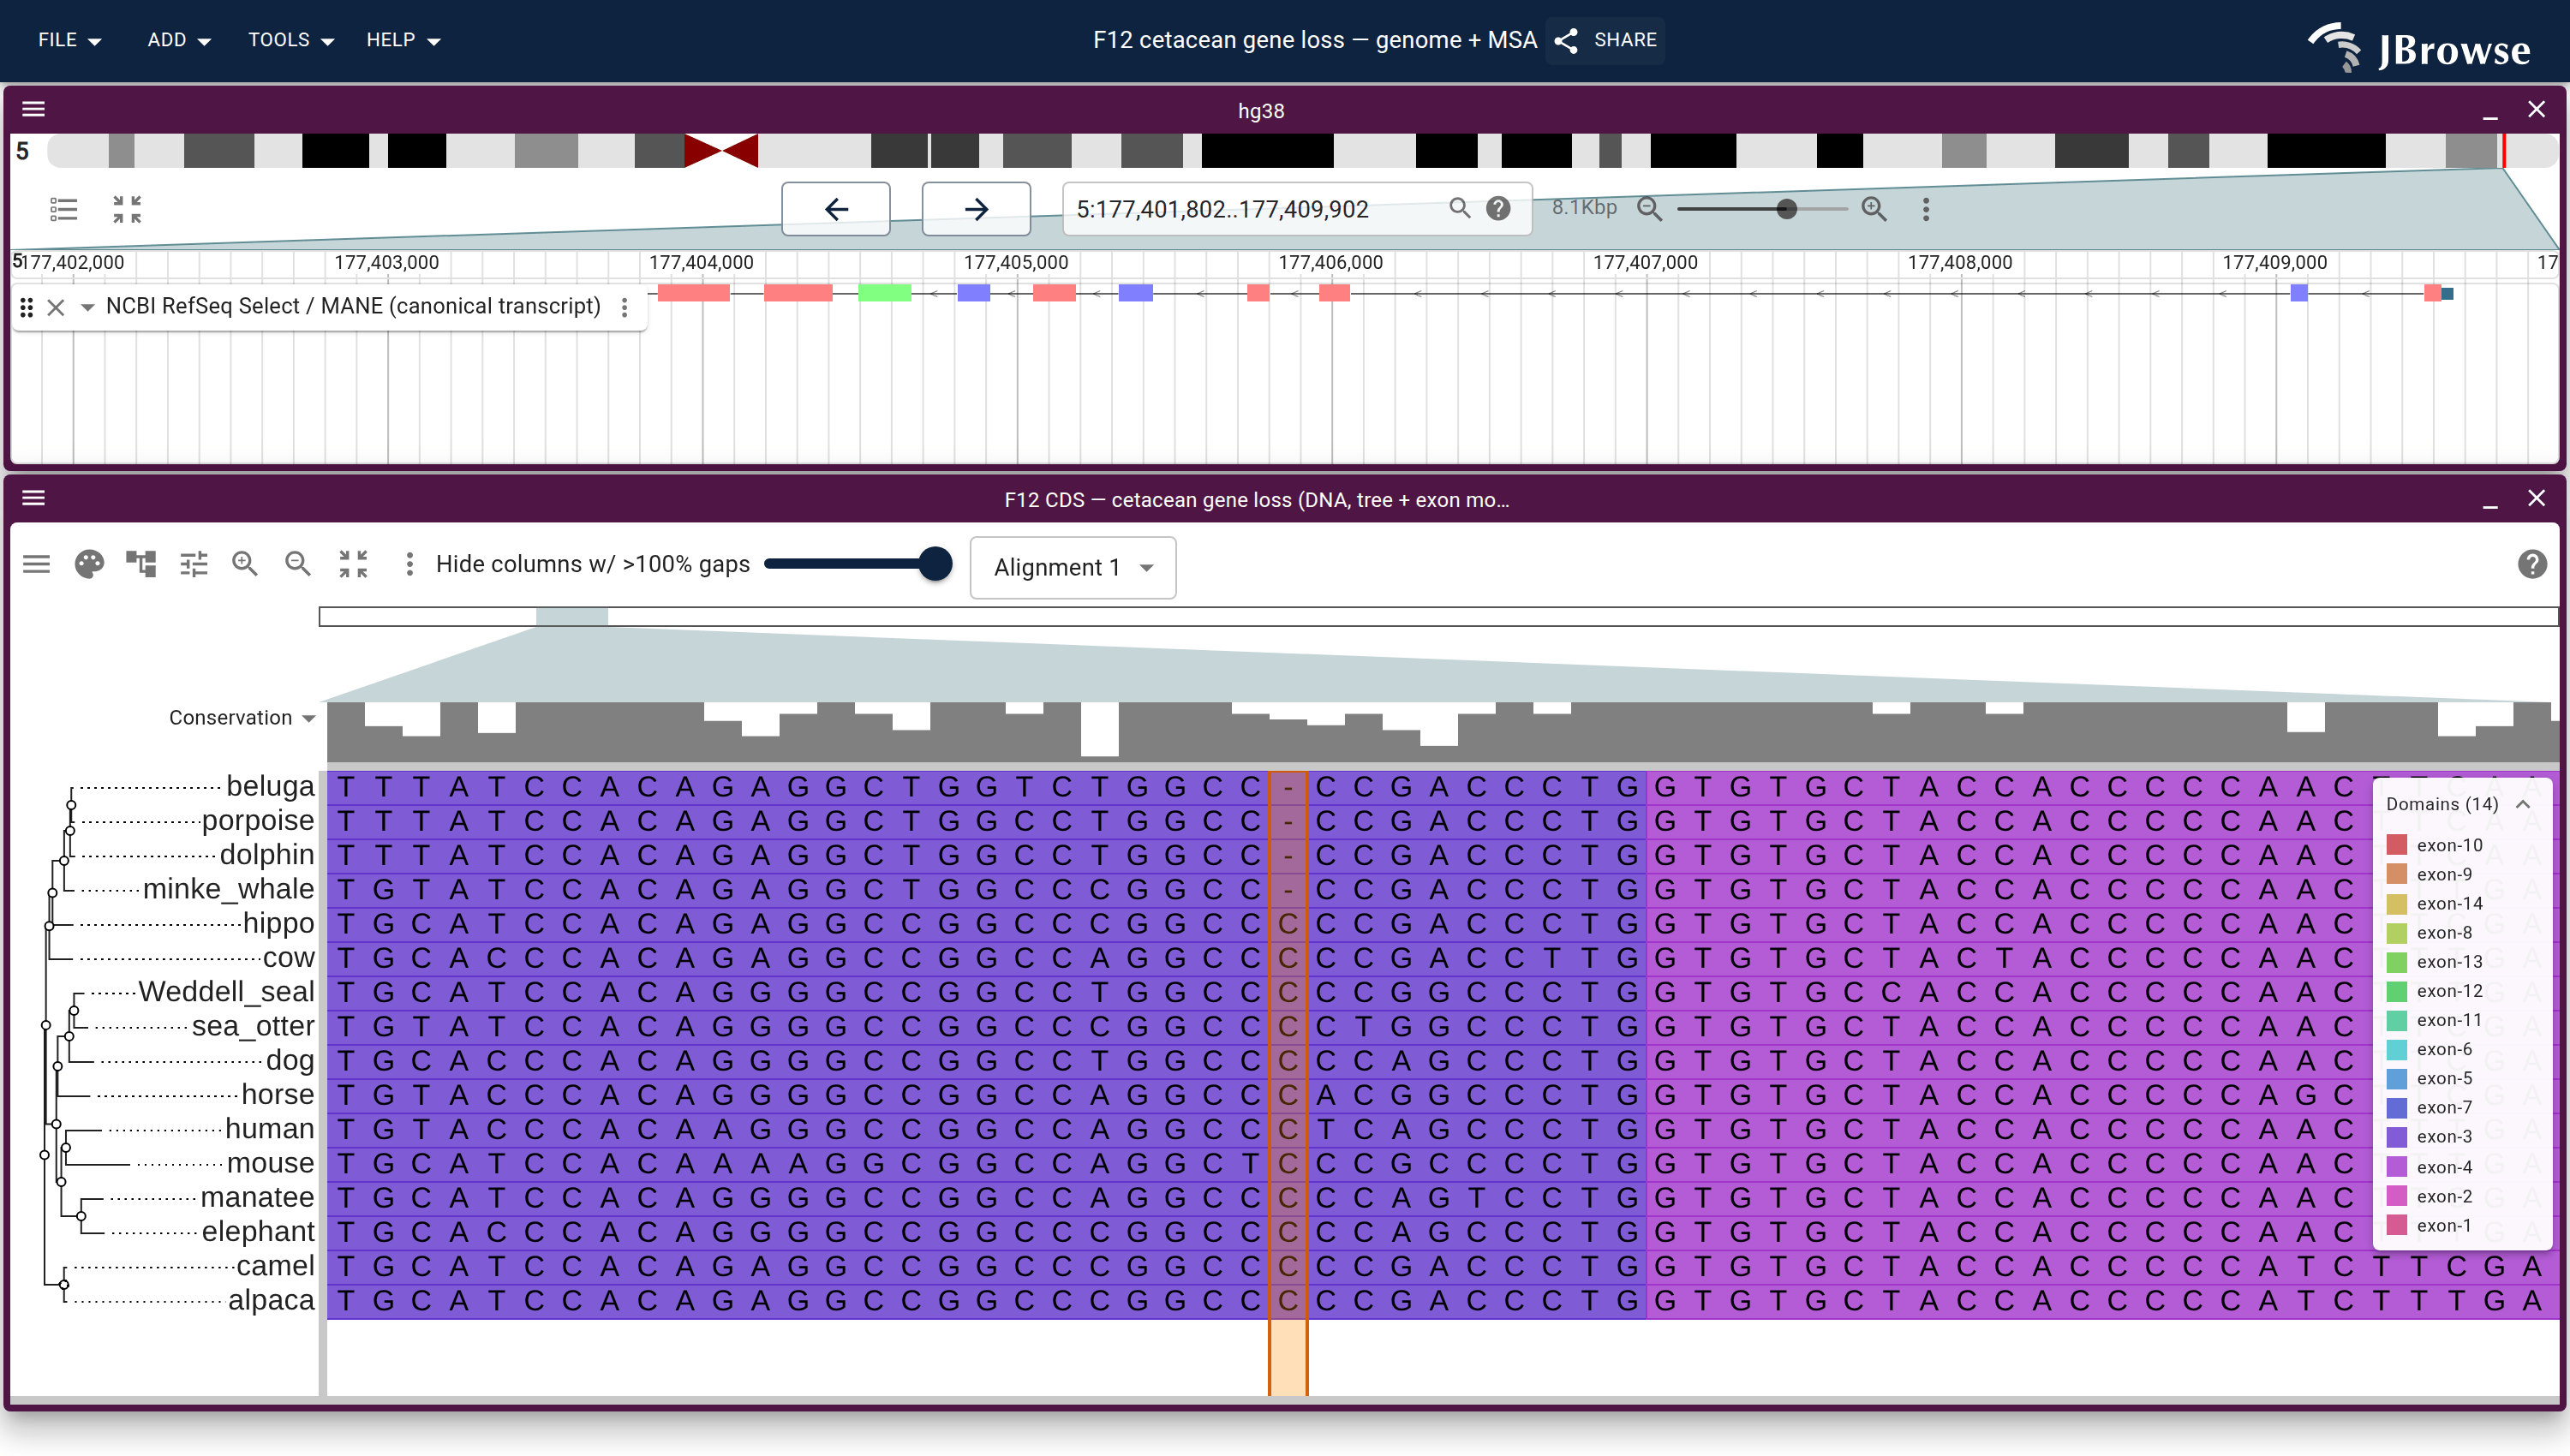Open the hg38 view three-dot options menu

point(1926,209)
